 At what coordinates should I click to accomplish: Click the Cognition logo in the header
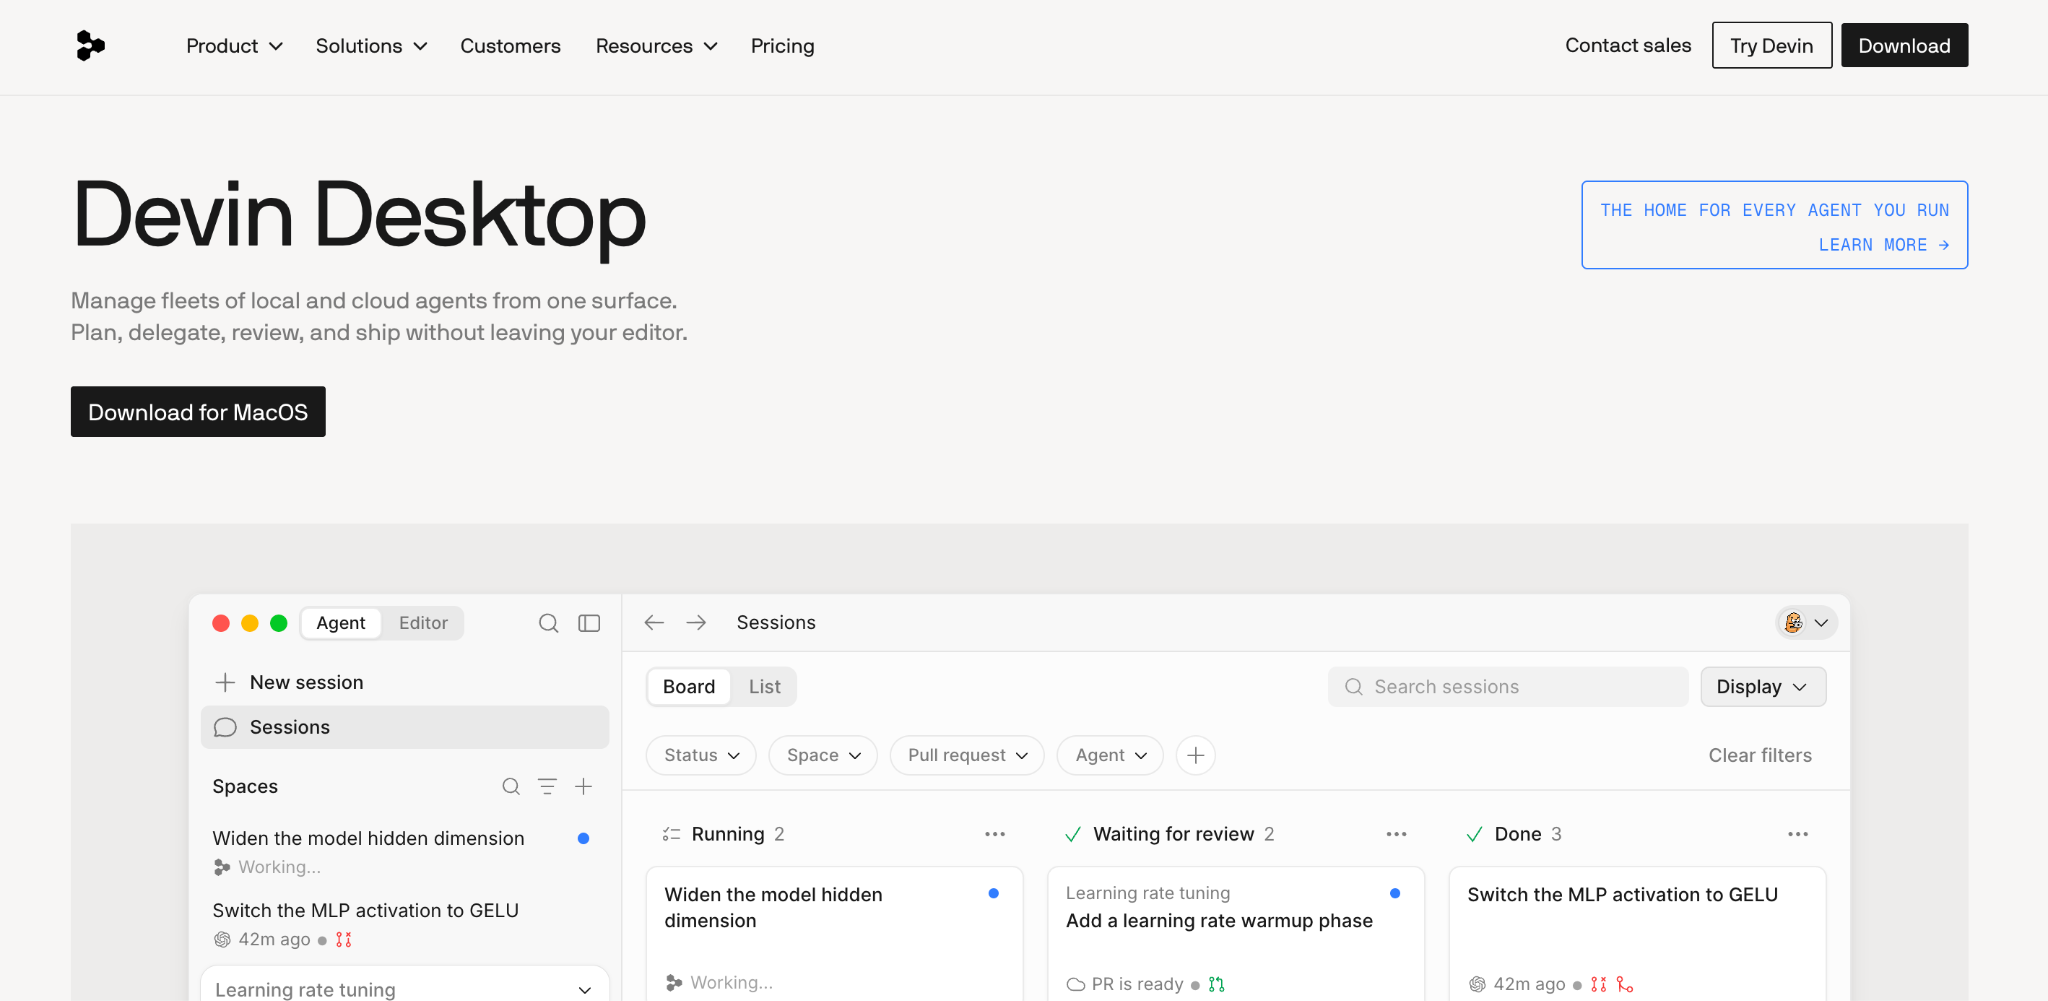click(90, 46)
